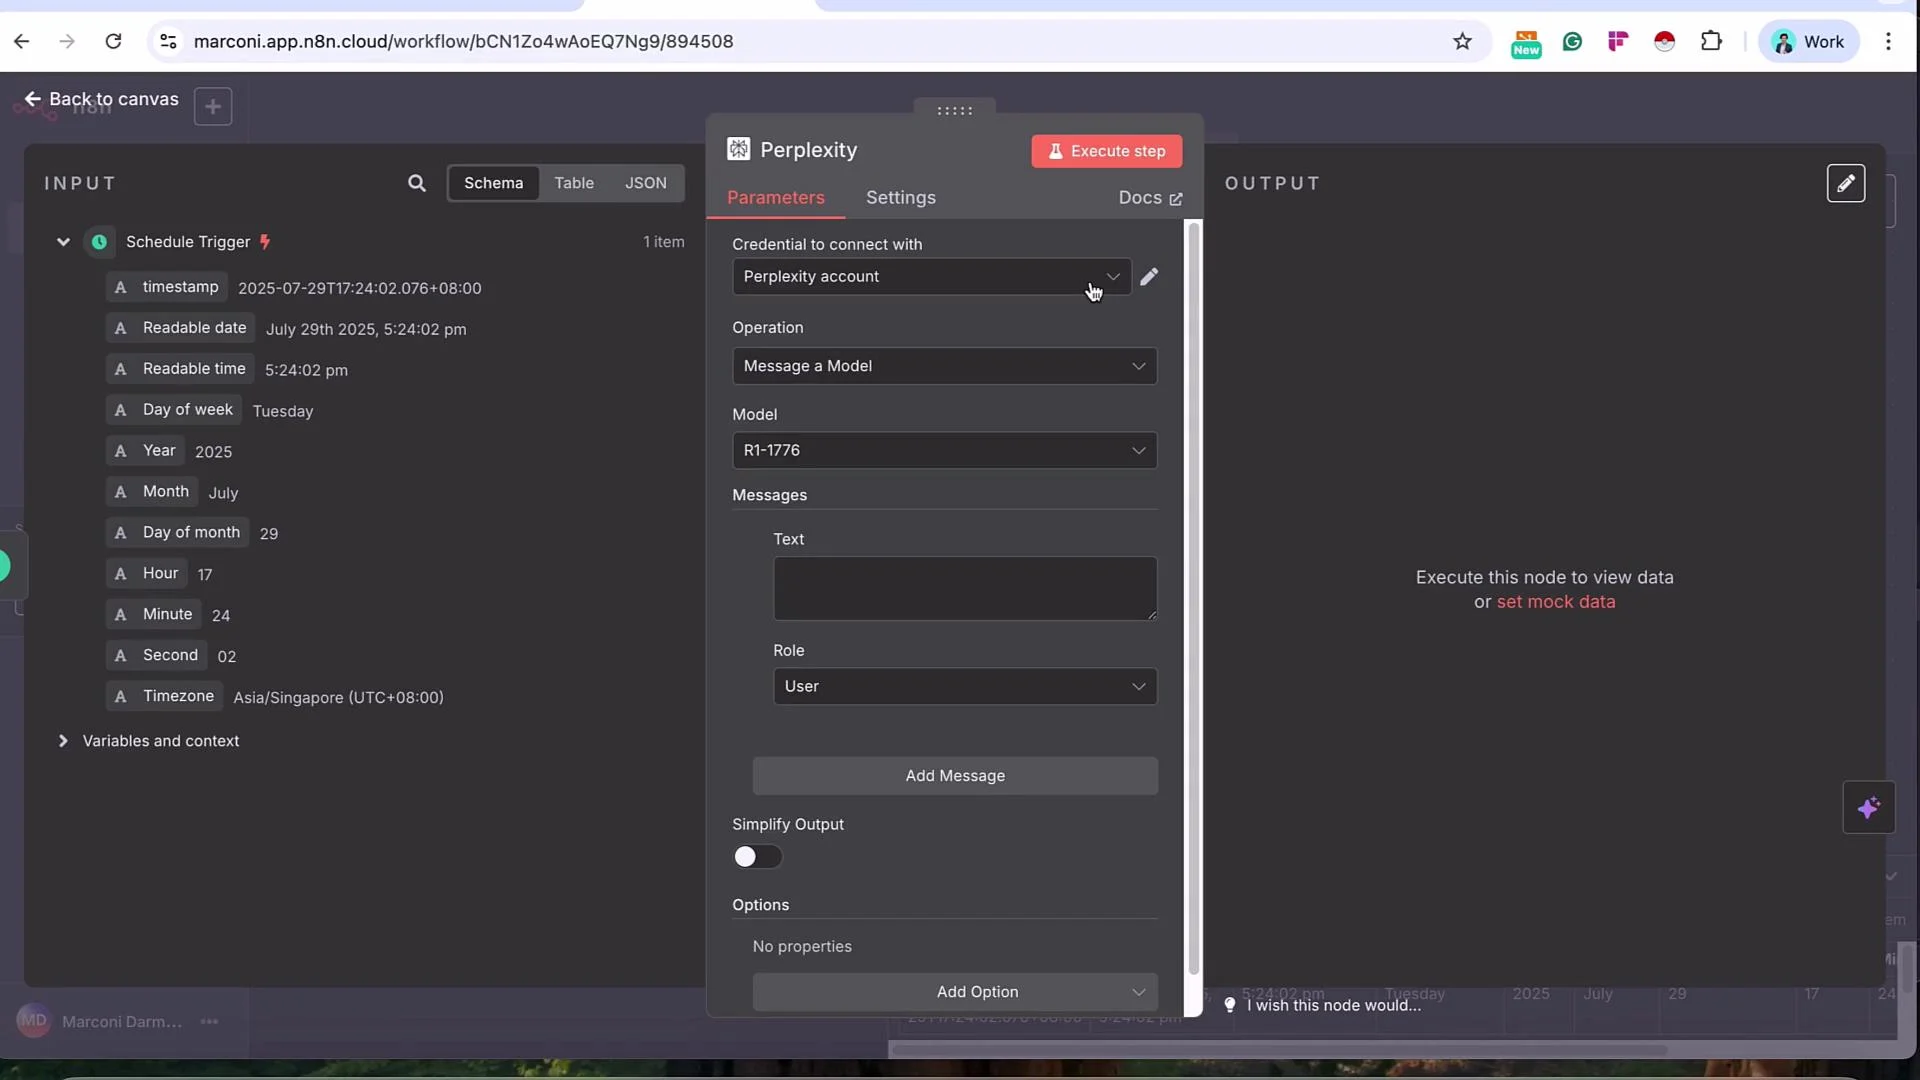Screen dimensions: 1920x1080
Task: Select the Month field
Action: point(152,492)
